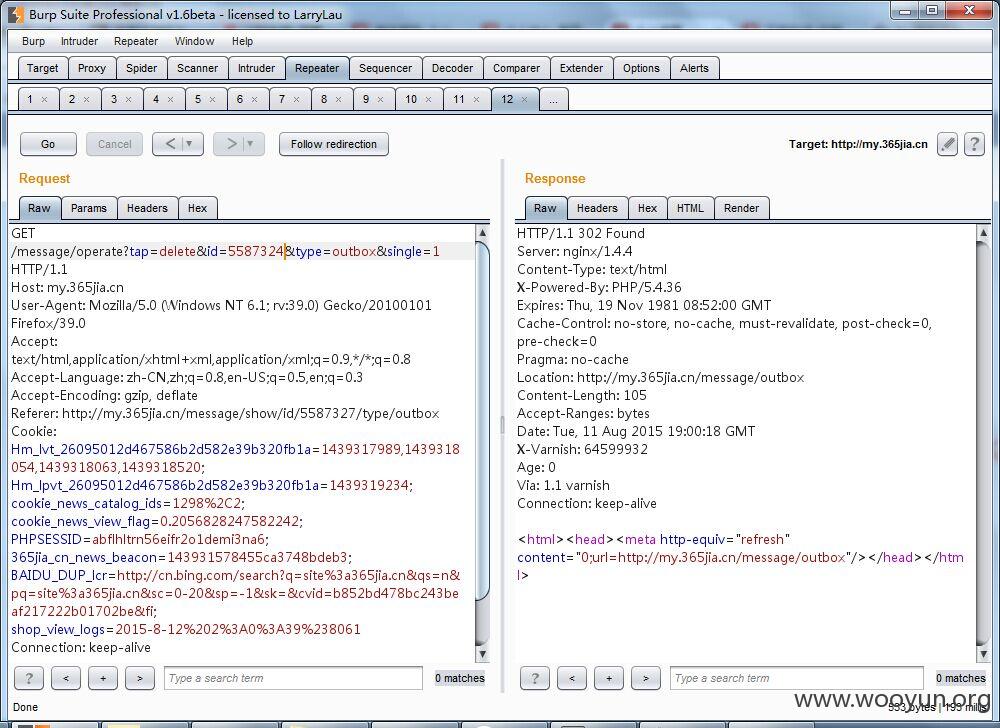Click 'HTTP/1.1 302 Found' status line

pos(581,233)
